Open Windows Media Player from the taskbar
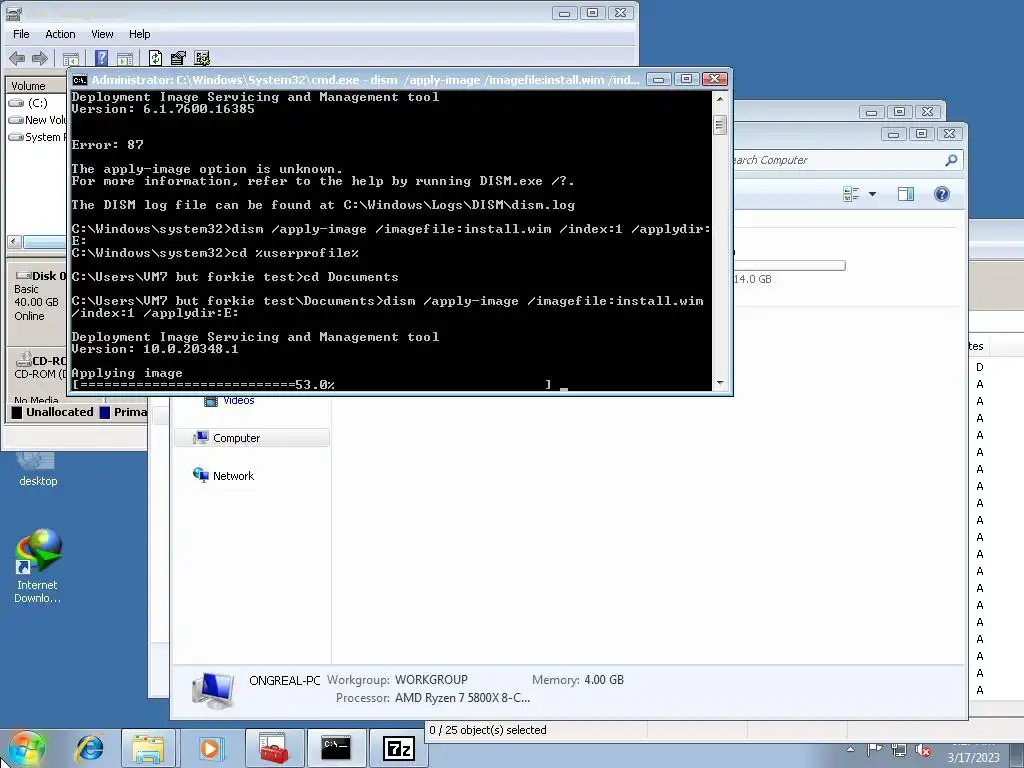The image size is (1024, 768). click(210, 748)
